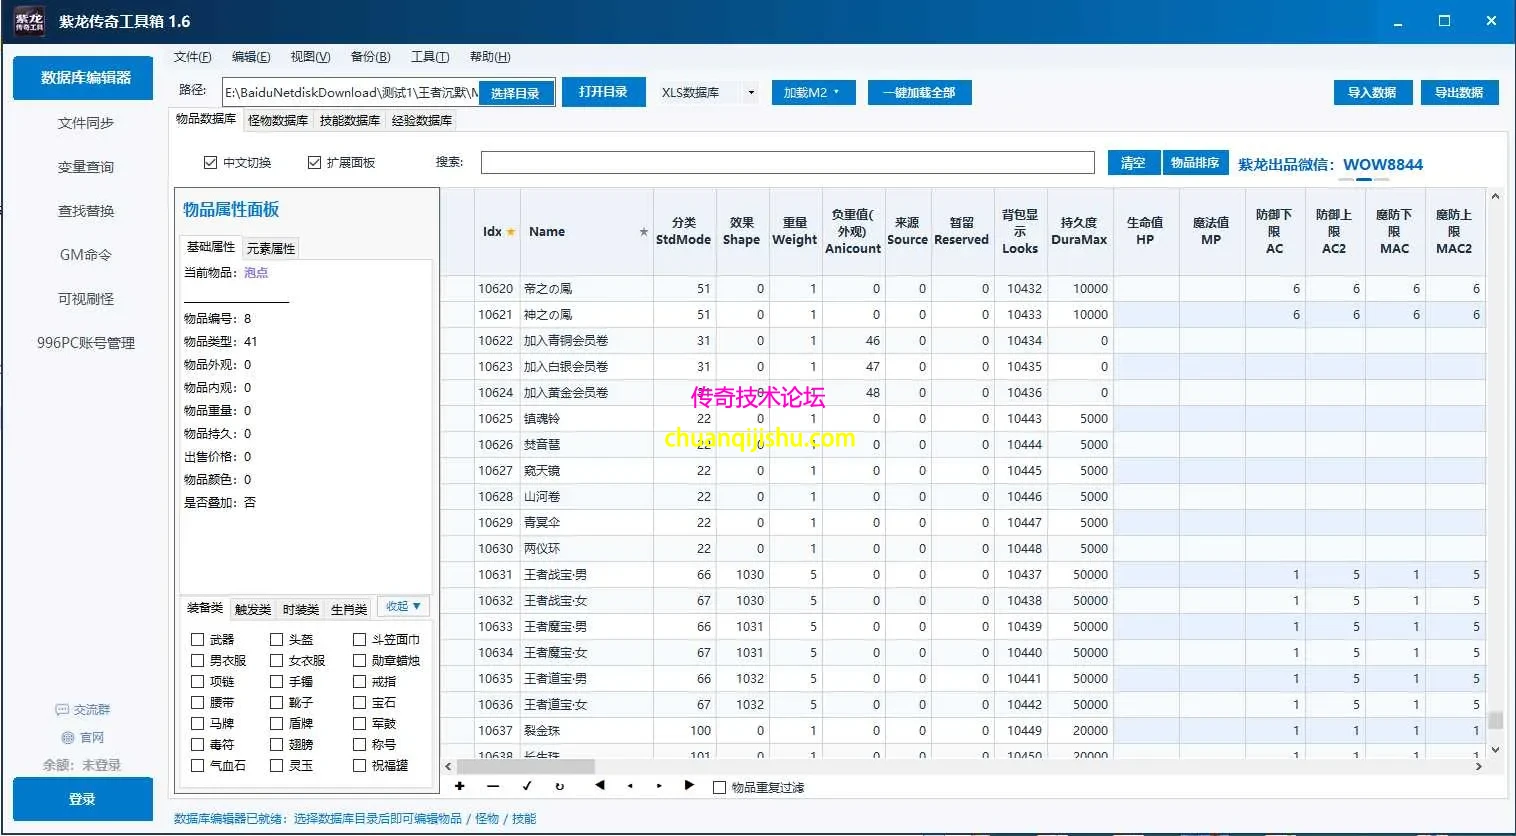Check the 武器 equipment filter

point(198,639)
